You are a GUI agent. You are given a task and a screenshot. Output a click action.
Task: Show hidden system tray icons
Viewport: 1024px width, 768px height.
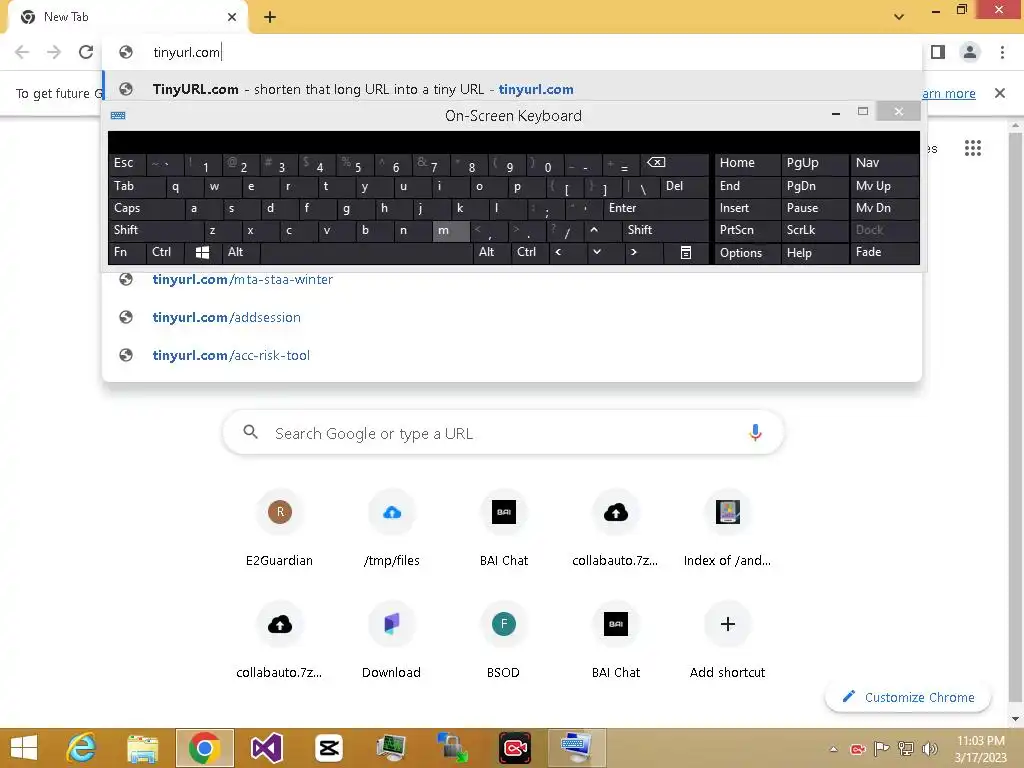tap(833, 749)
